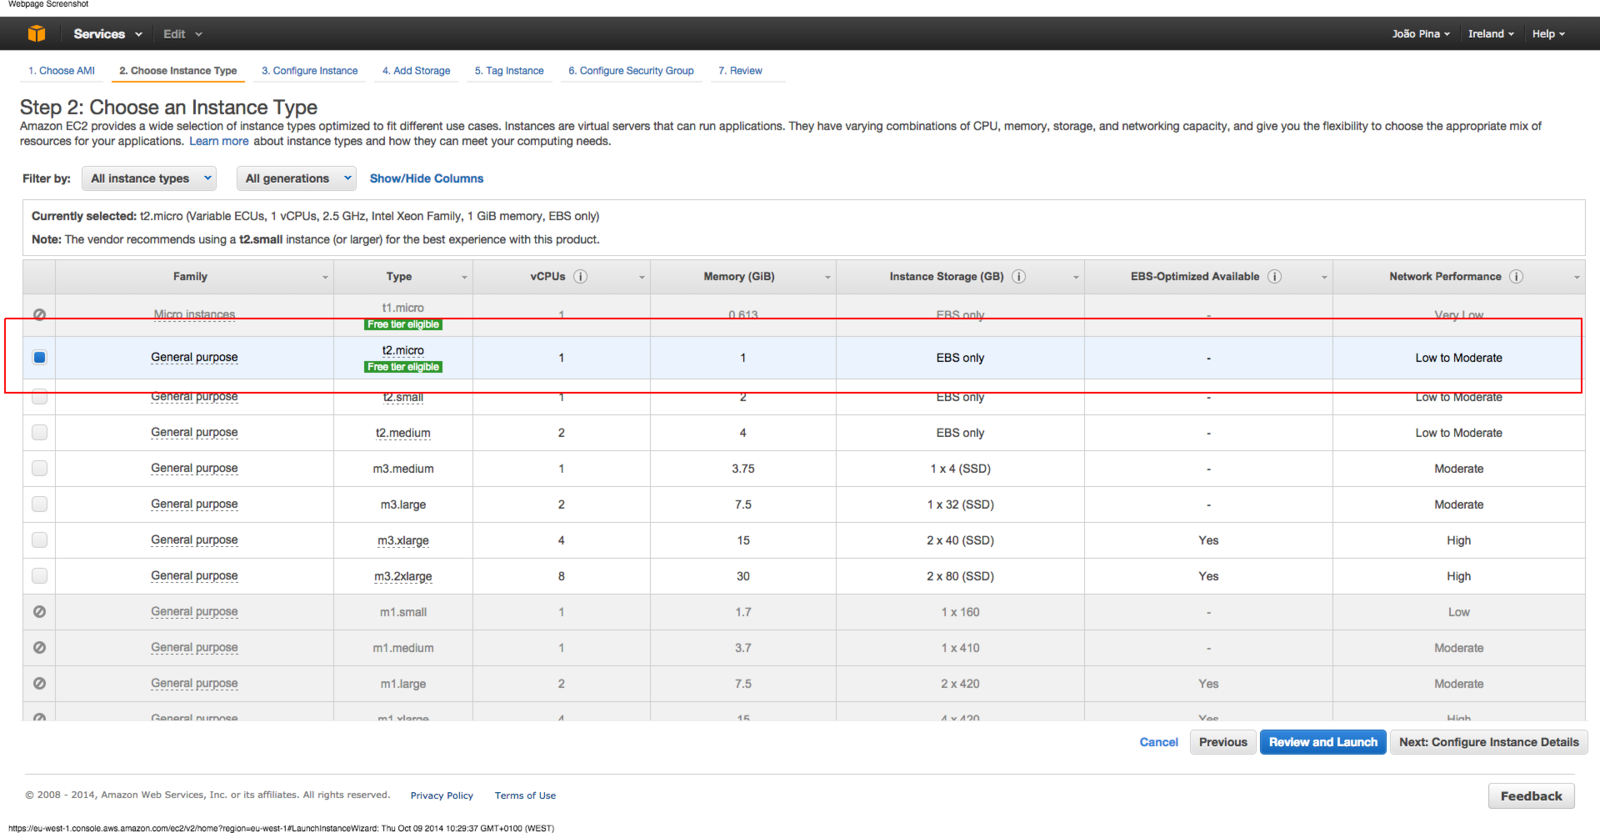Open the vCPUs column sort arrow

(641, 277)
